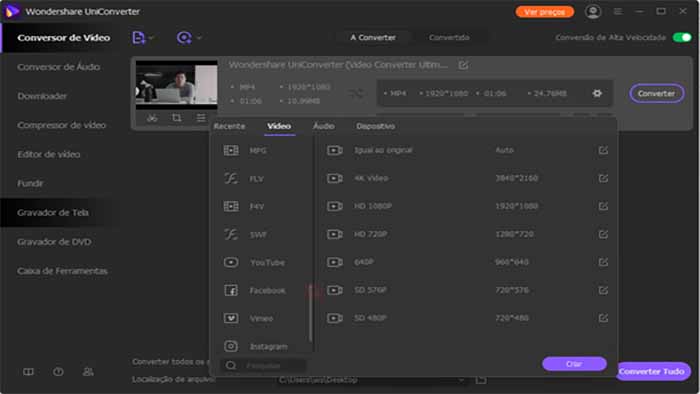
Task: Open the user account icon
Action: 593,12
